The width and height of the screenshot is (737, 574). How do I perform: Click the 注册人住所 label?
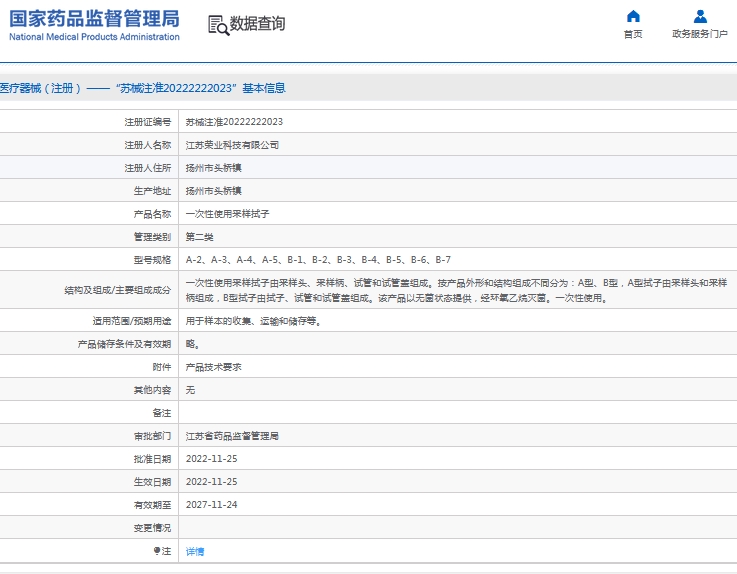click(148, 168)
